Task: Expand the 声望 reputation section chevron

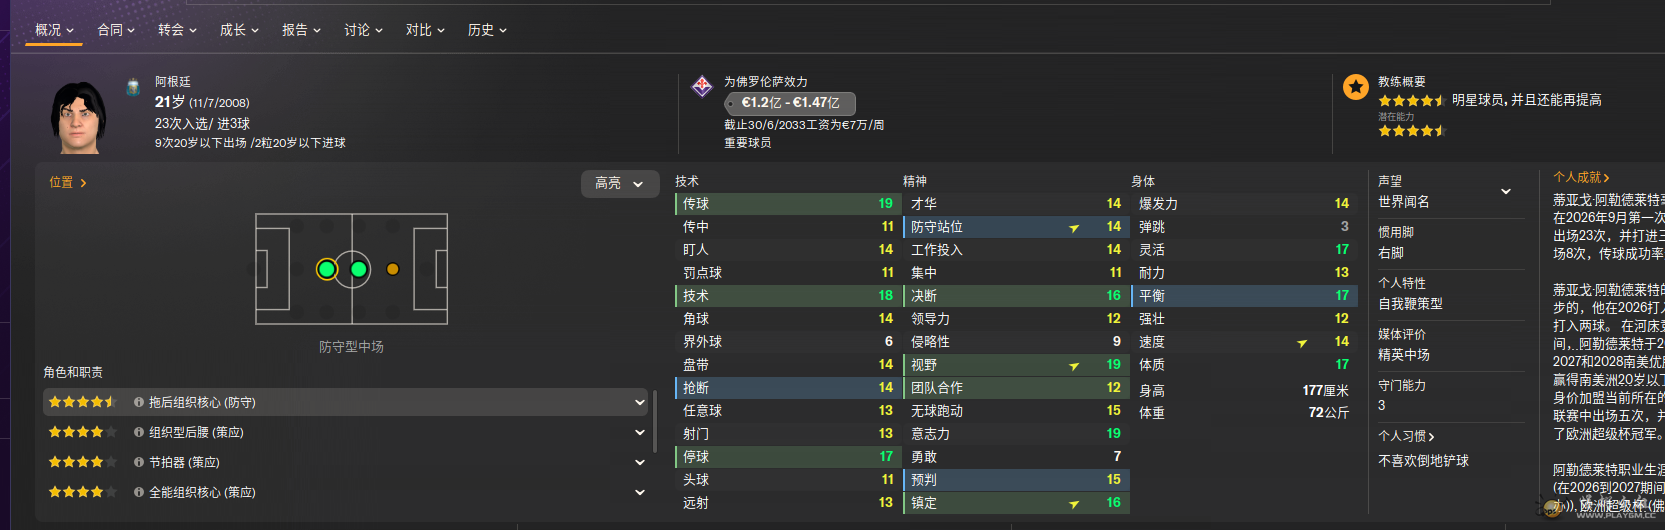Action: click(x=1506, y=191)
